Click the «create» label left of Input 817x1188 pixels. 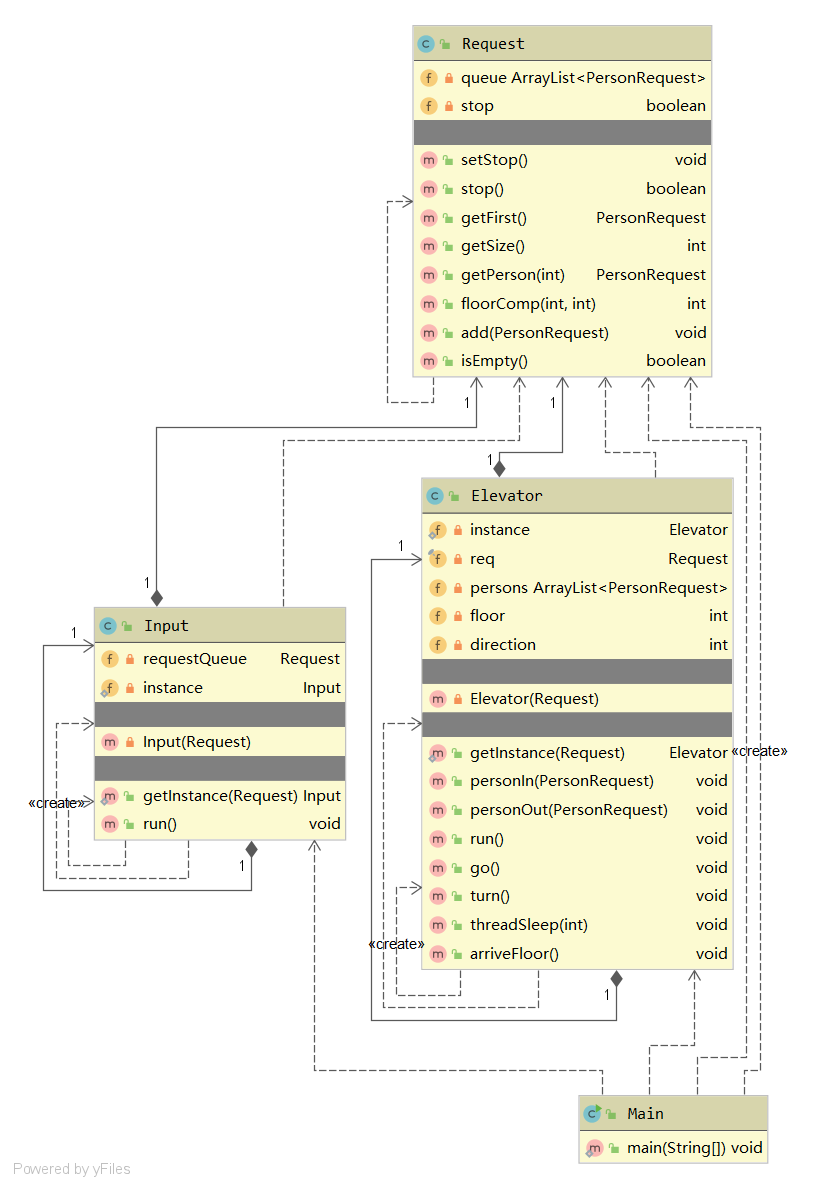[56, 803]
